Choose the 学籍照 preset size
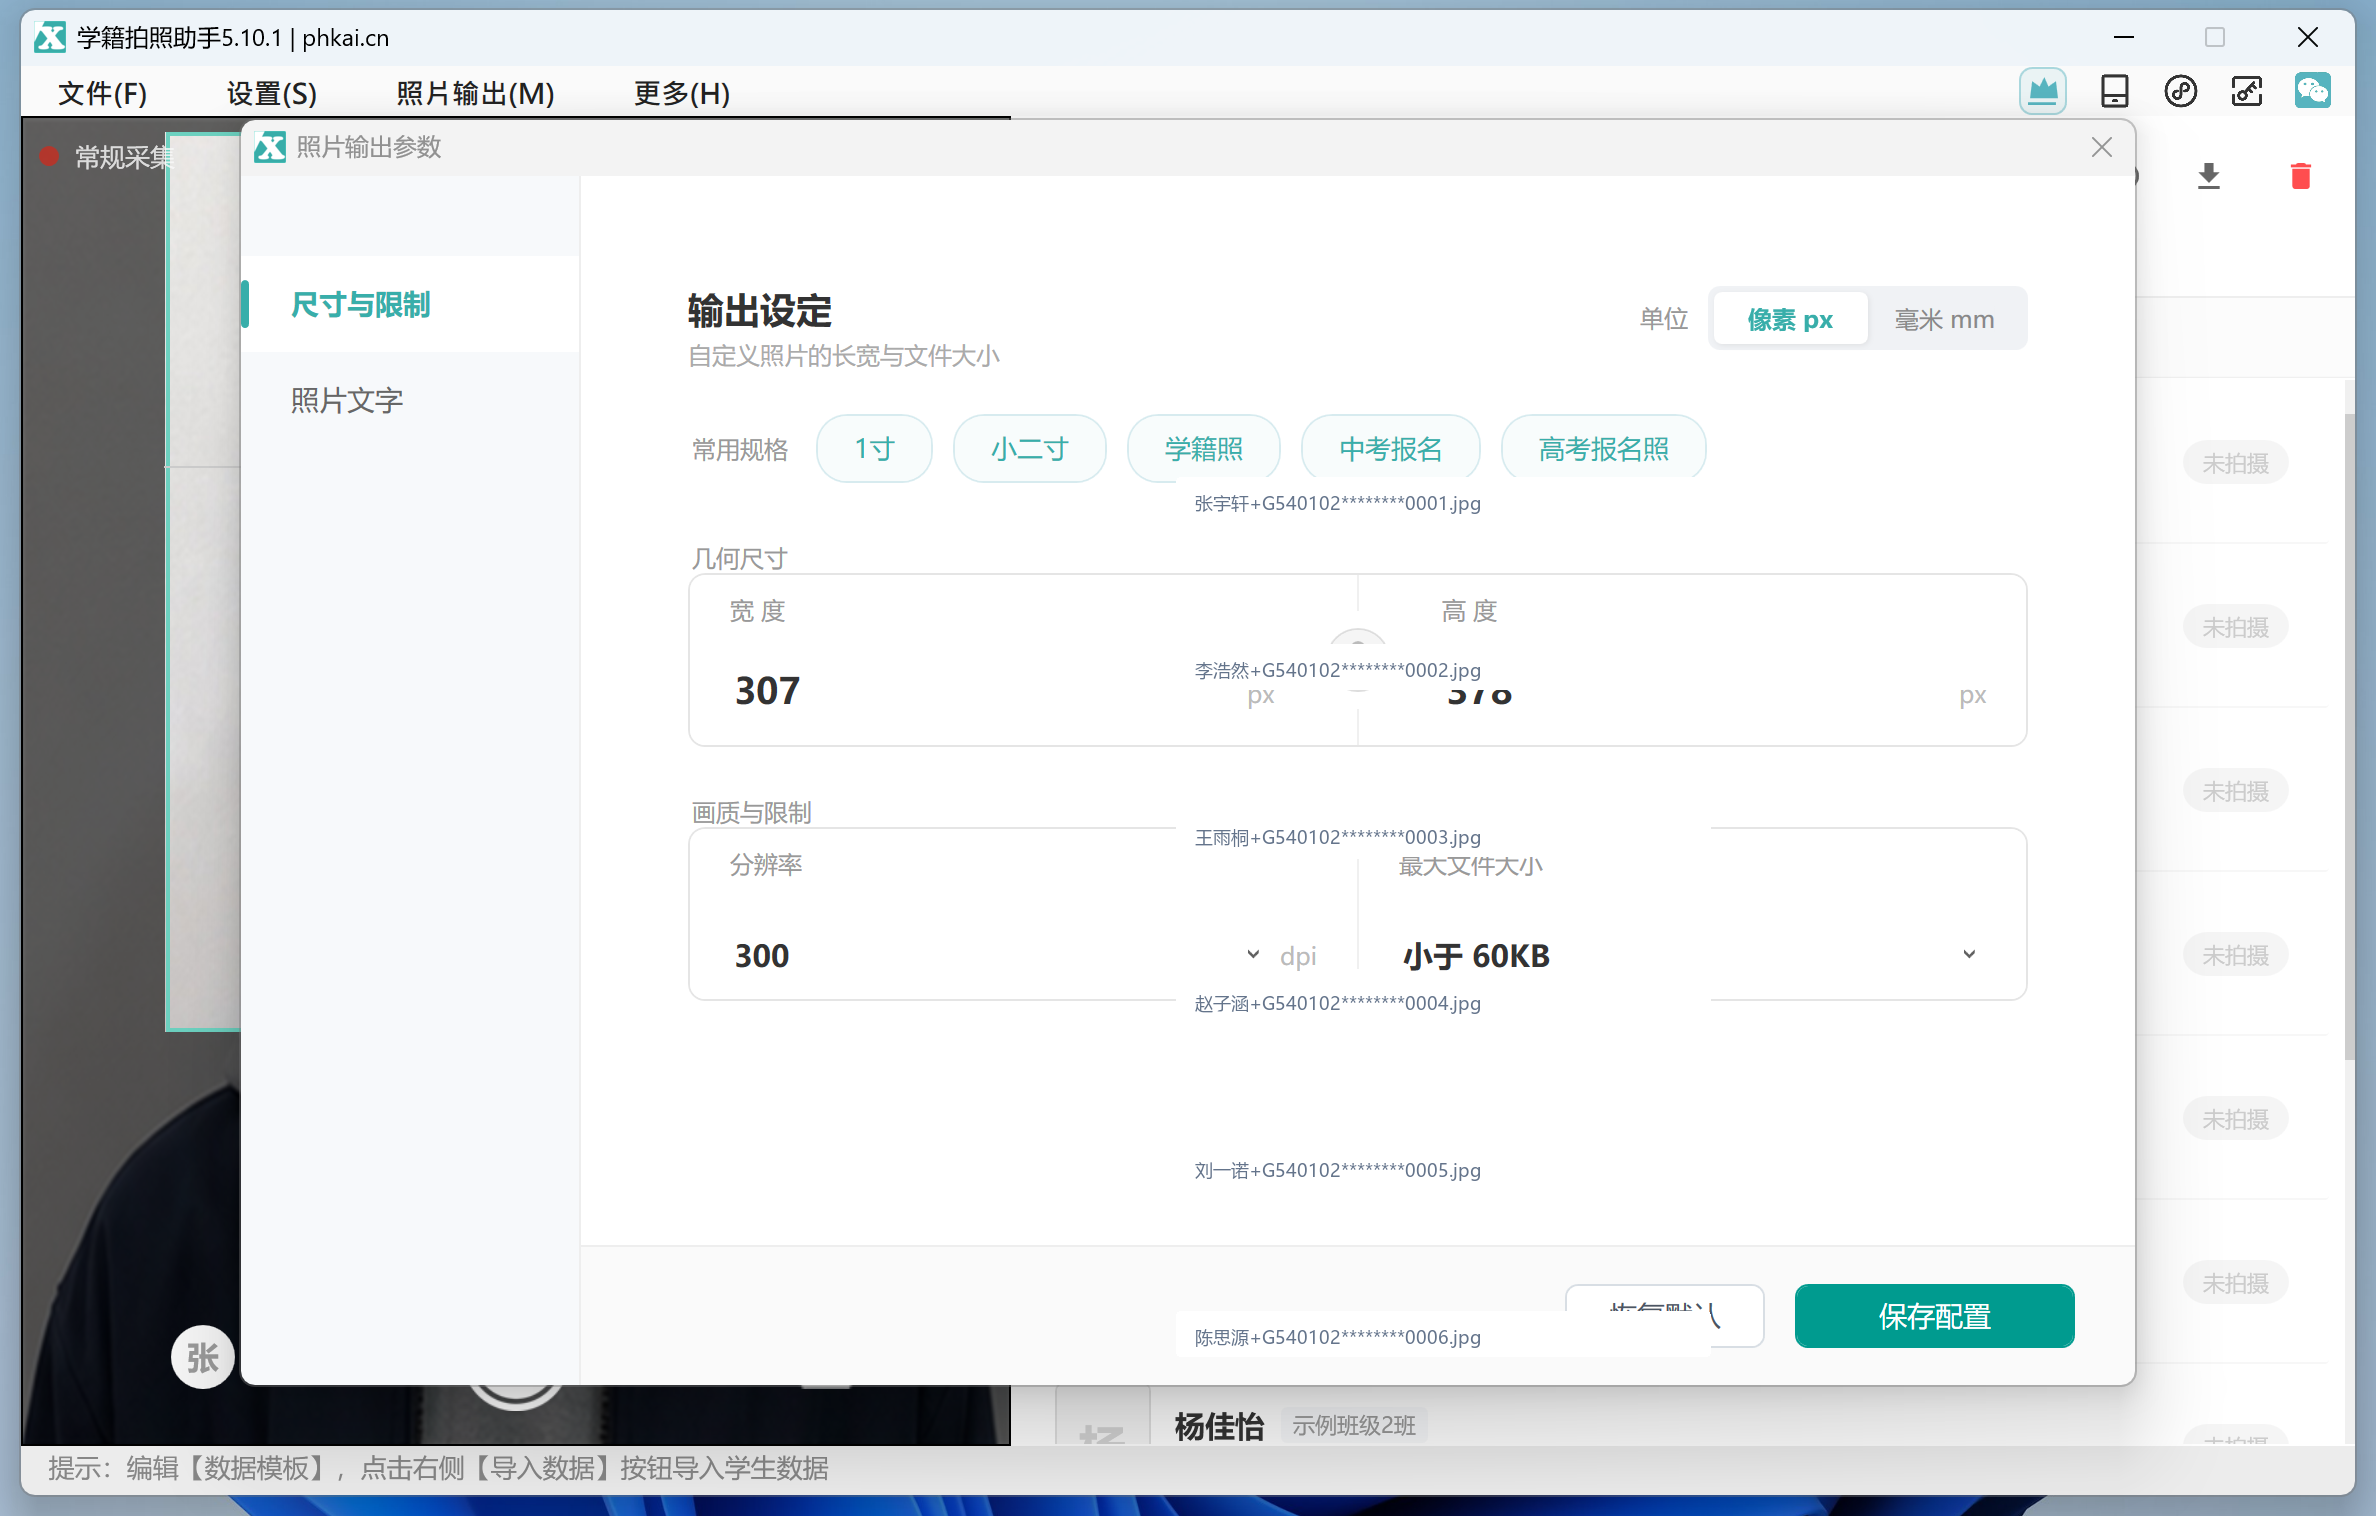Screen dimensions: 2376x1516 (x=1203, y=448)
